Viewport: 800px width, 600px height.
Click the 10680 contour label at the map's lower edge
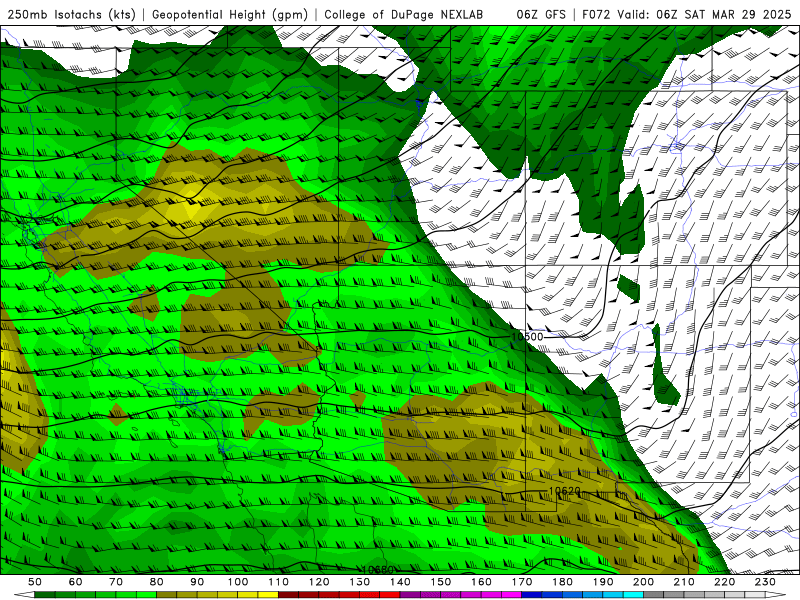tap(378, 569)
